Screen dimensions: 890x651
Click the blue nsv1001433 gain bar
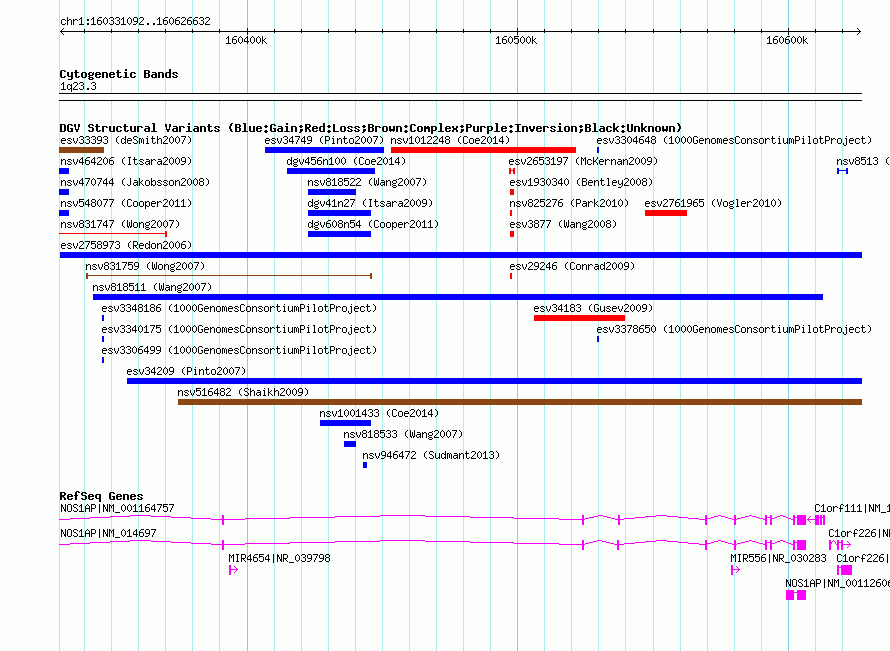346,423
